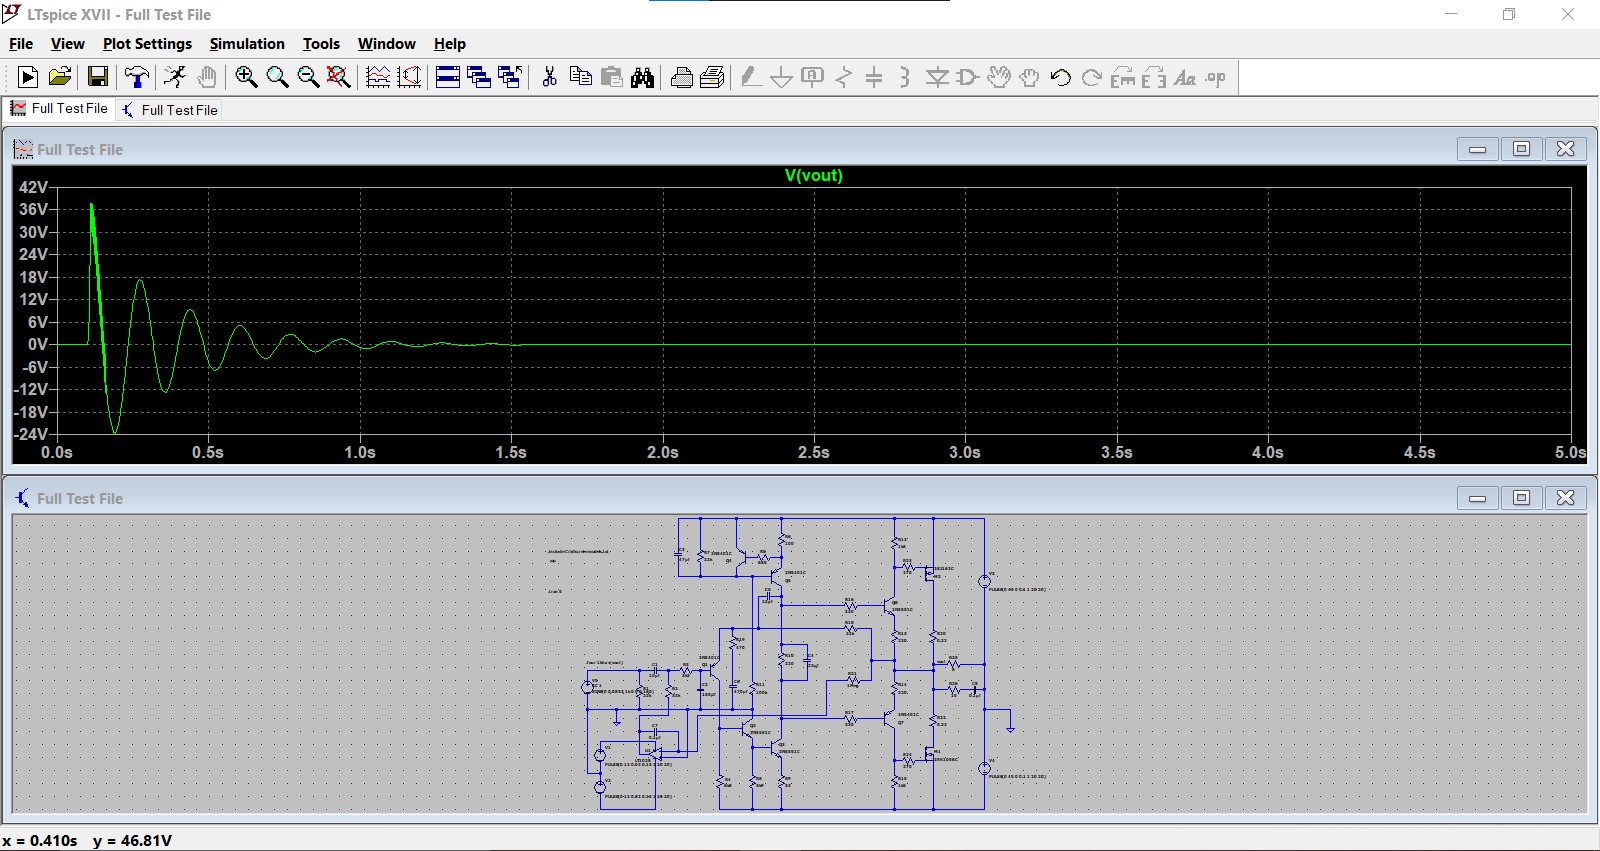Click the Redo arrow icon
The height and width of the screenshot is (851, 1600).
pyautogui.click(x=1092, y=77)
